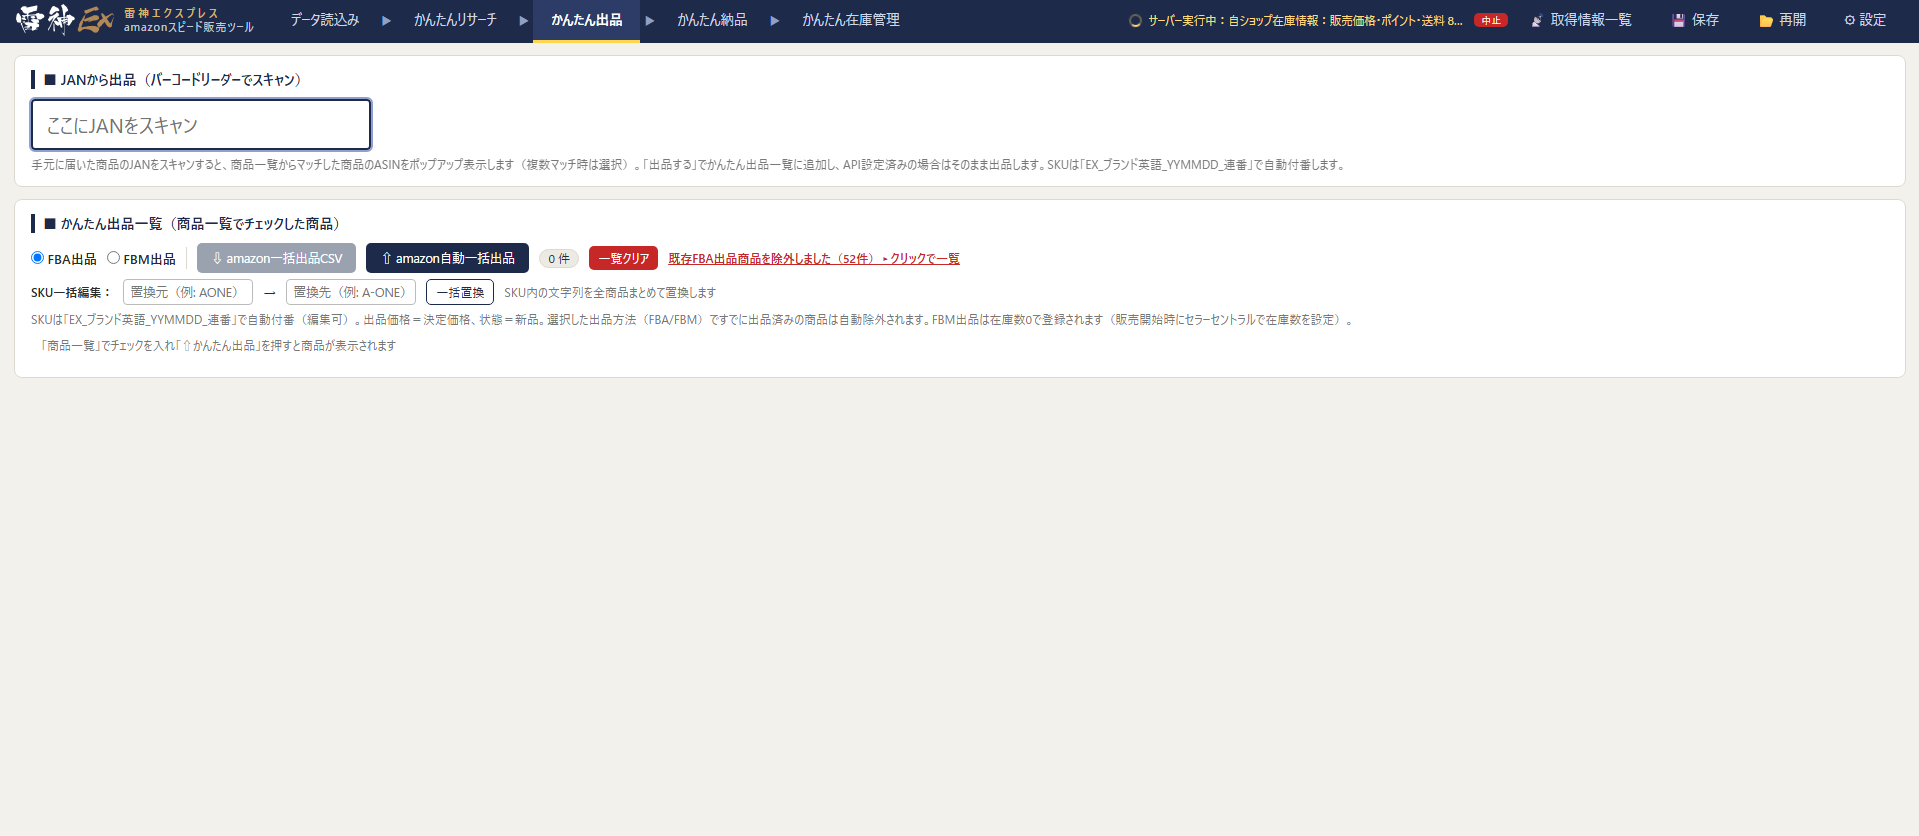
Task: Click the 雷神エクスプレス logo
Action: [135, 20]
